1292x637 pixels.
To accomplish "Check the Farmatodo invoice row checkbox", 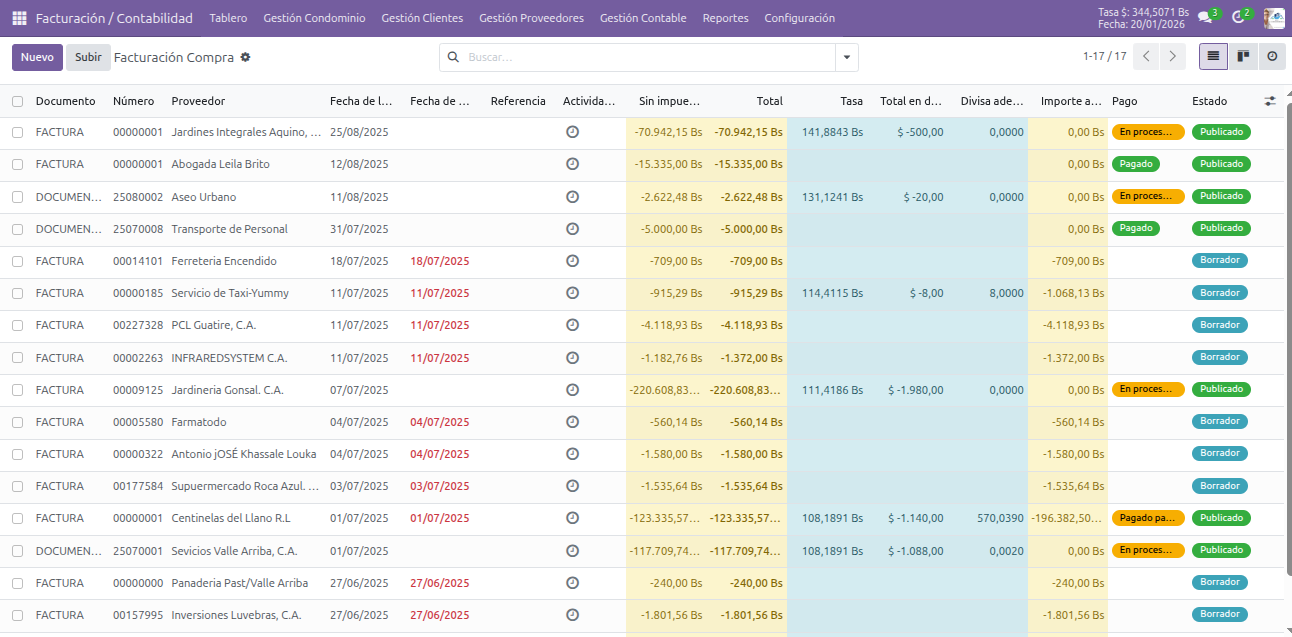I will tap(17, 422).
